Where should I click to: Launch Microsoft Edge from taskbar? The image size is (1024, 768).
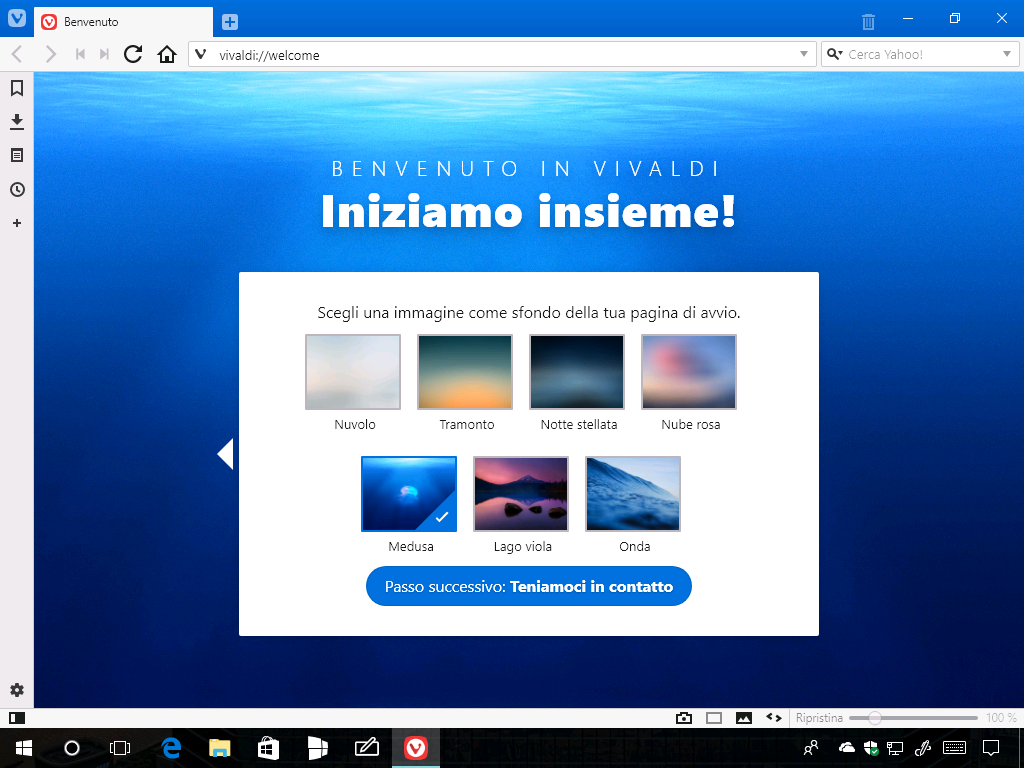pyautogui.click(x=171, y=748)
